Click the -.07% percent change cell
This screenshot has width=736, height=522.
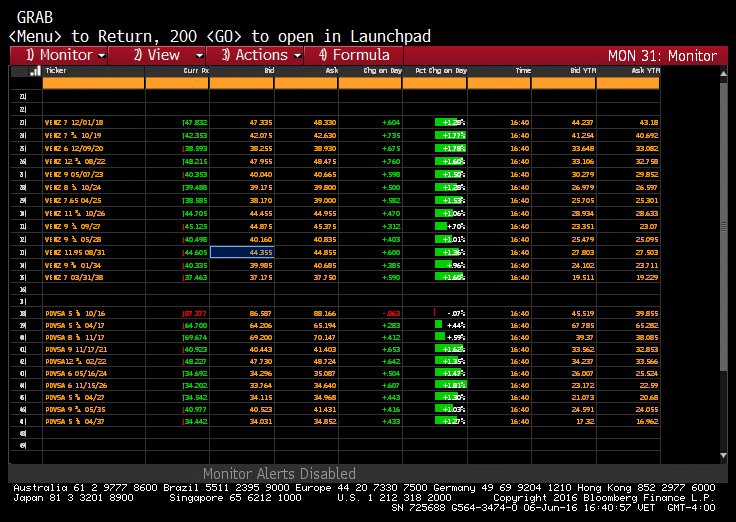tap(450, 314)
